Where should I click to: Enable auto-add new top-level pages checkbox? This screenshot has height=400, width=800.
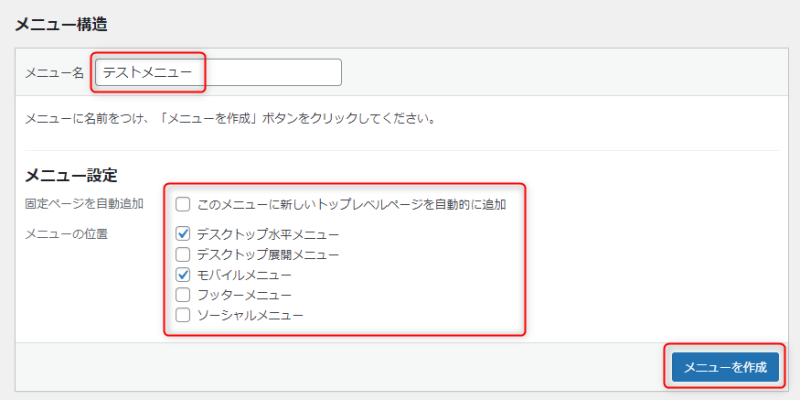pos(183,205)
